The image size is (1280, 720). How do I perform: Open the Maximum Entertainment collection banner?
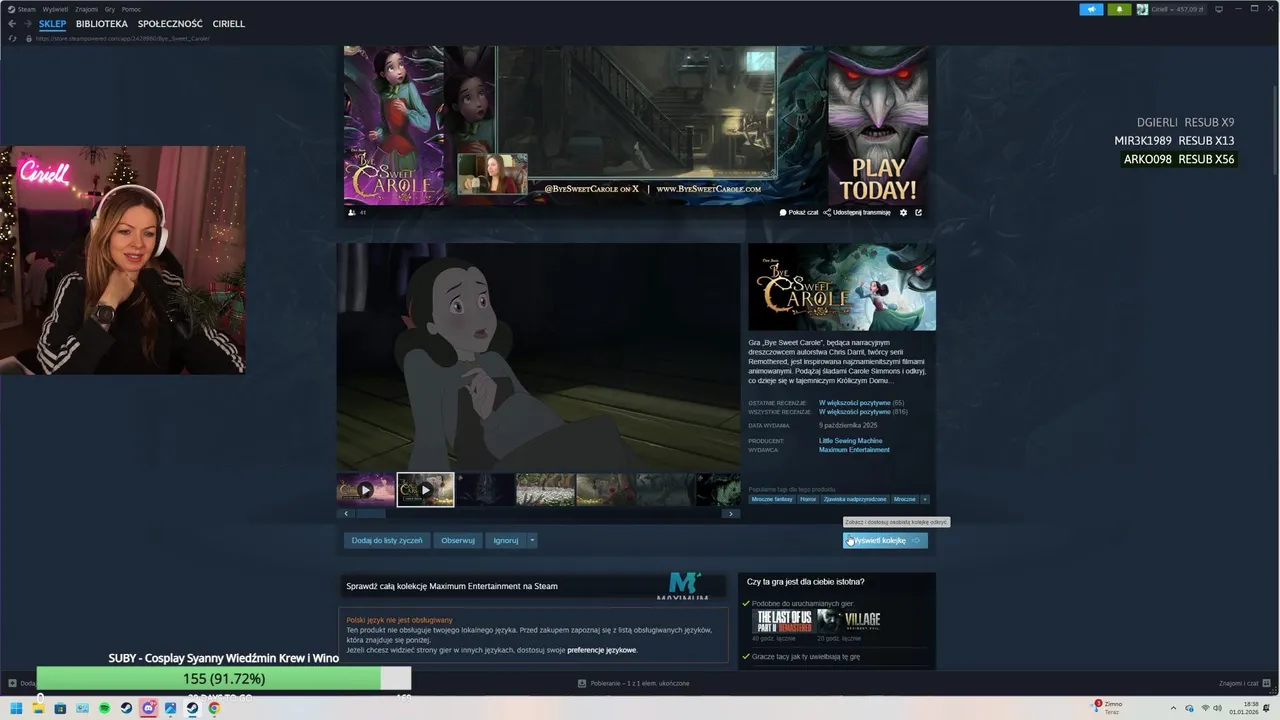tap(534, 586)
